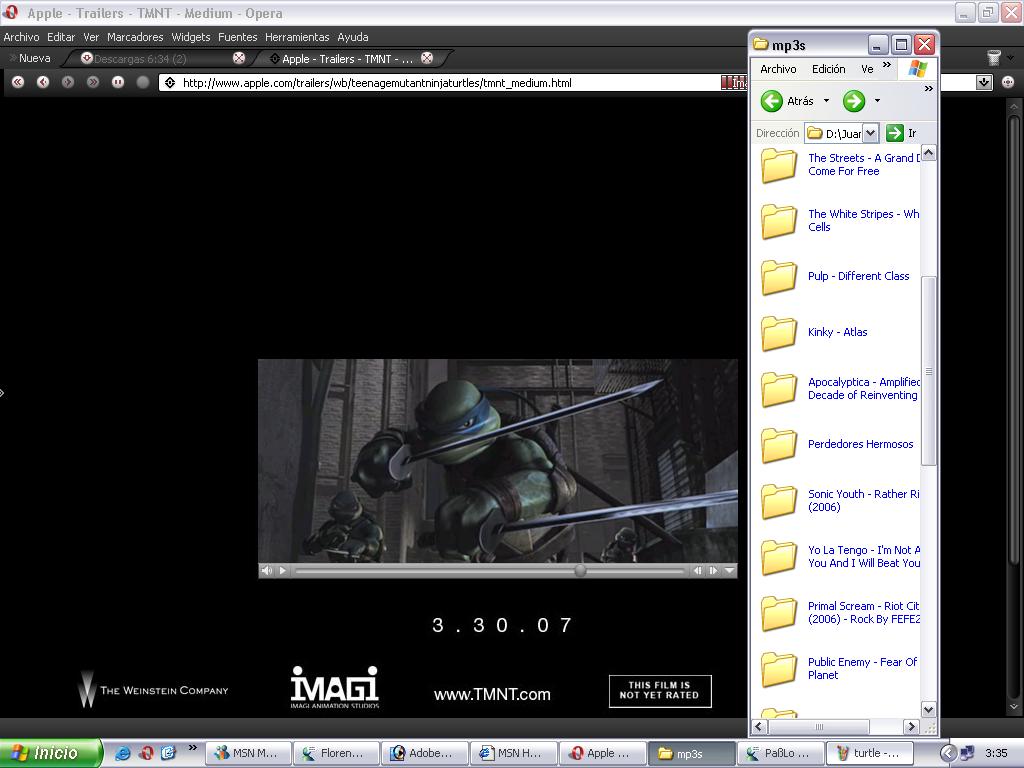This screenshot has height=768, width=1024.
Task: Click Opera page scrollbar down arrow
Action: coord(1014,707)
